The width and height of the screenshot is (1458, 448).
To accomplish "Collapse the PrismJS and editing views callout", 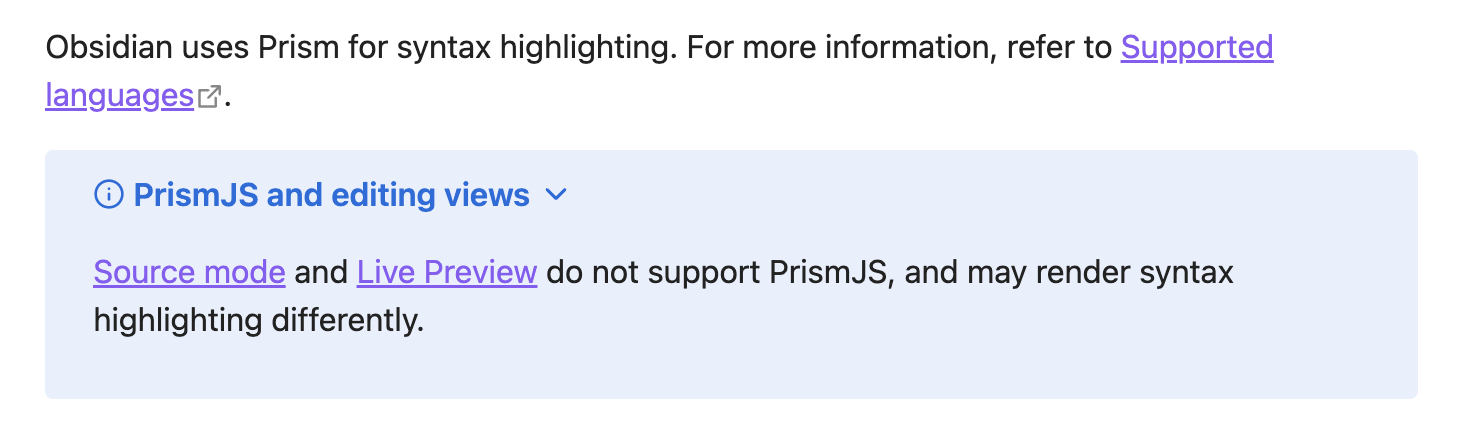I will pyautogui.click(x=557, y=195).
